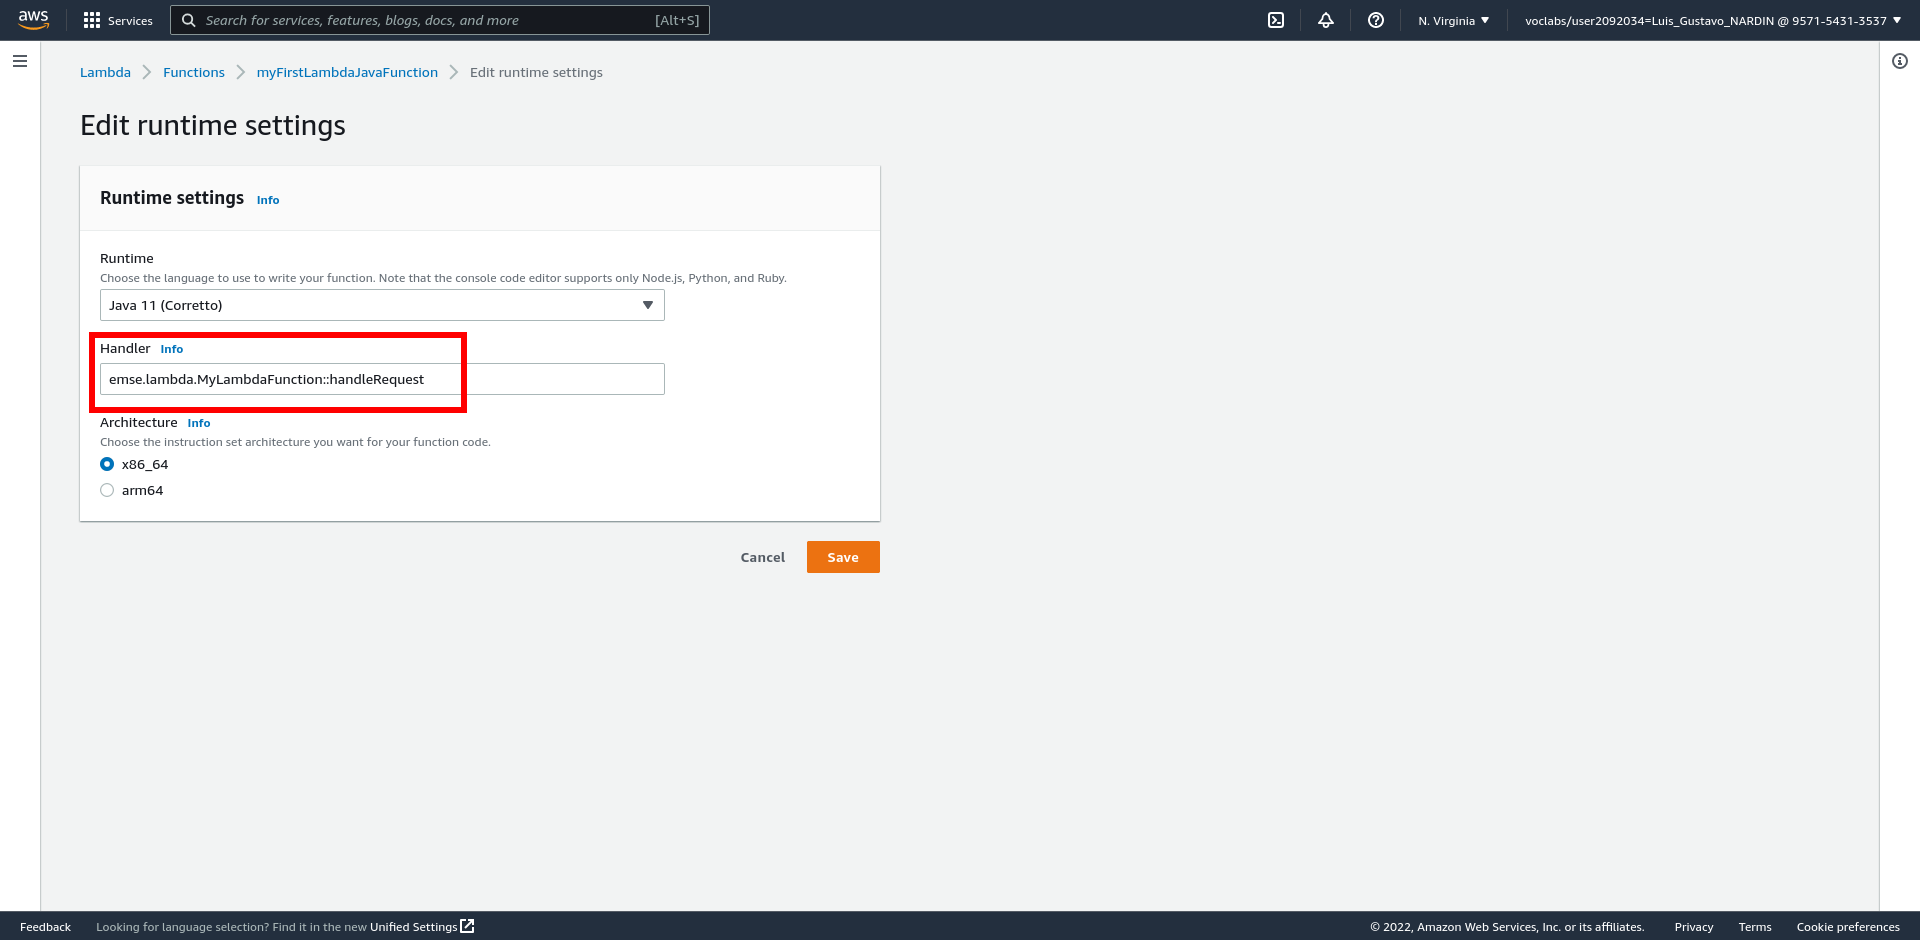
Task: Open the voclabs account dropdown menu
Action: click(1712, 20)
